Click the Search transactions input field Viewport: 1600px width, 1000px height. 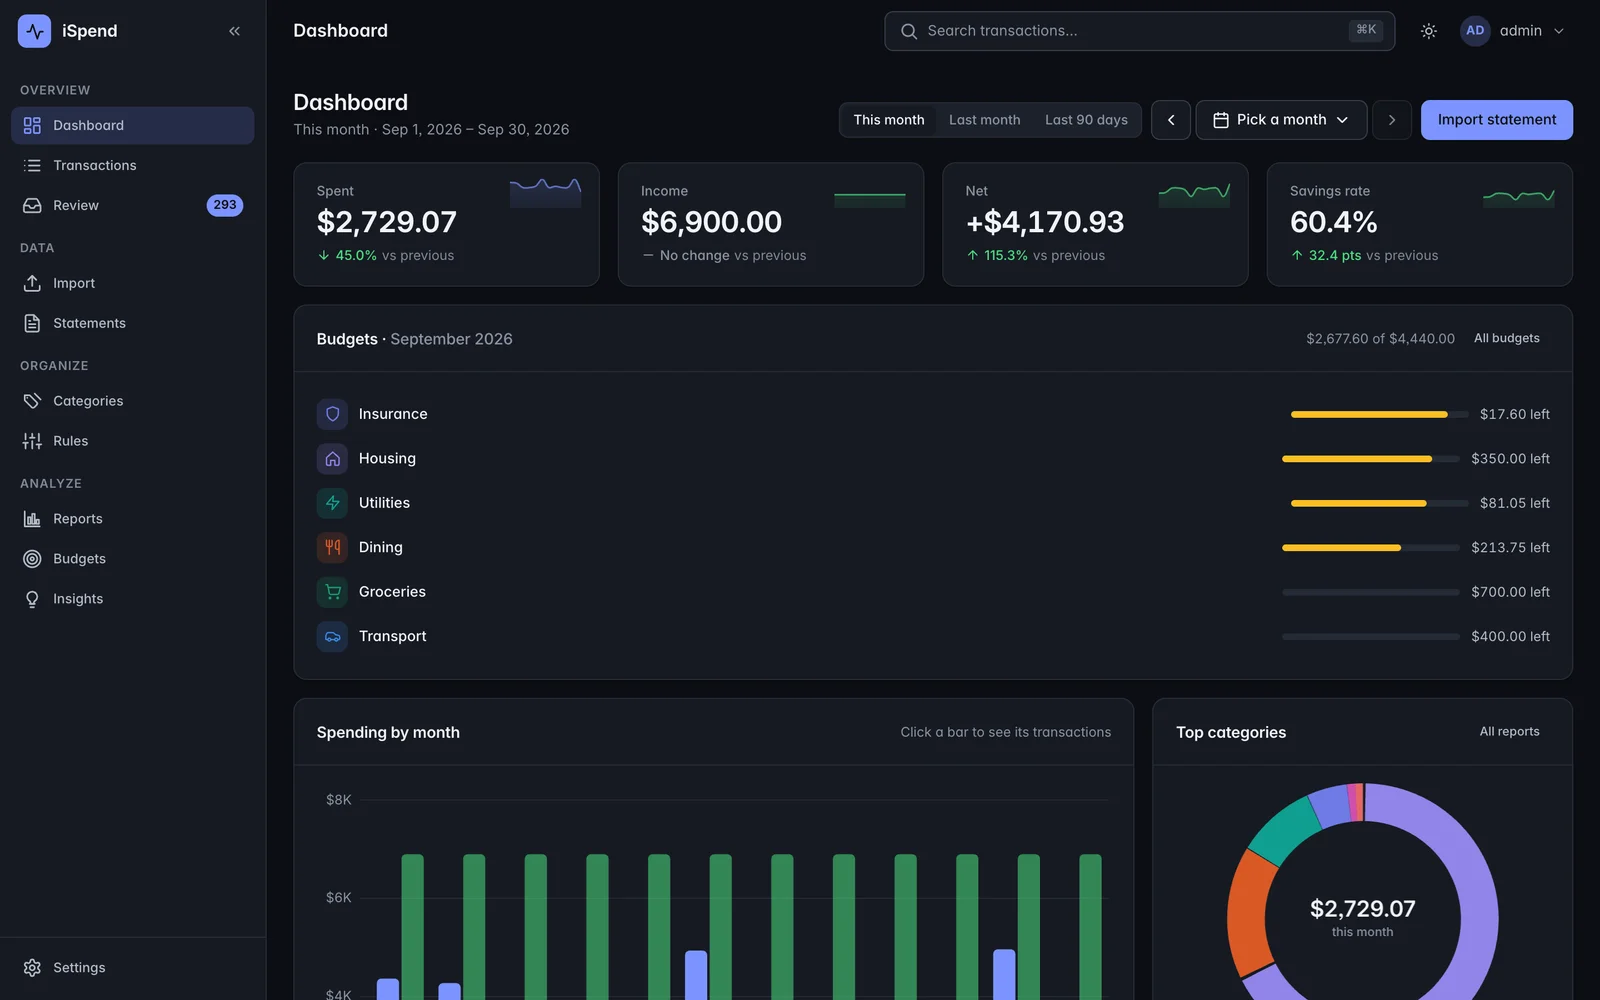tap(1139, 31)
